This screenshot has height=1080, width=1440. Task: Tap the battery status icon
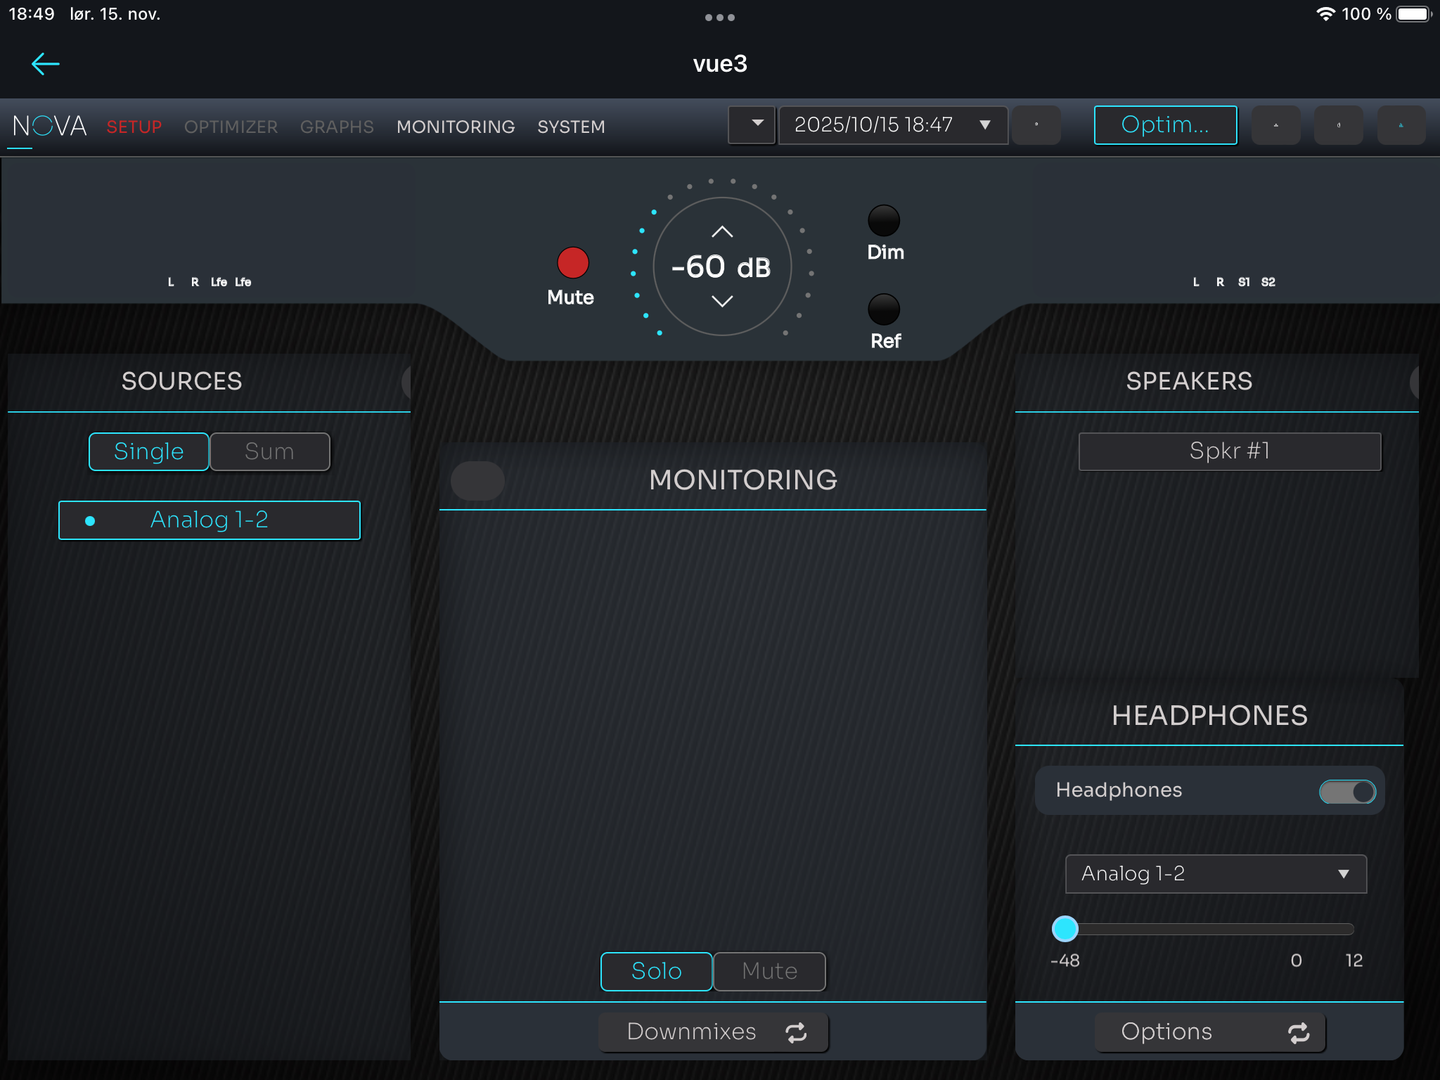(1414, 14)
